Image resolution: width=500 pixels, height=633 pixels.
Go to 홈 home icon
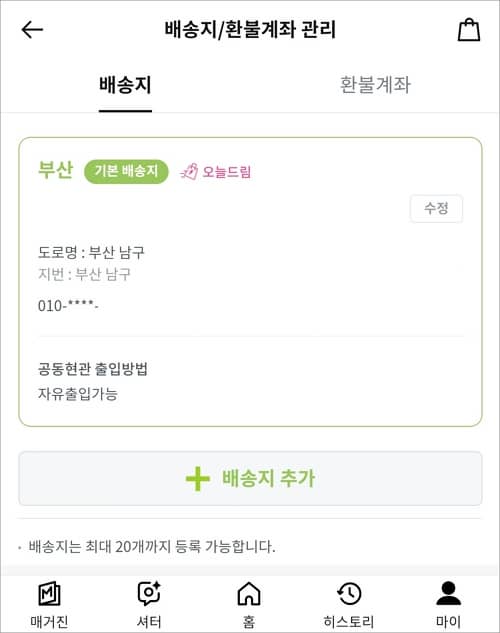249,593
